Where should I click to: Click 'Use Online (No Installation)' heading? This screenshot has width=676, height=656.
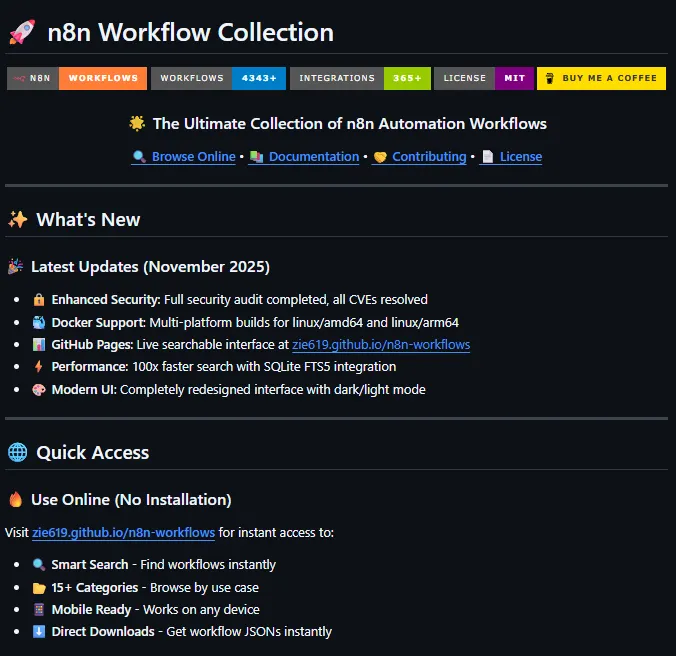coord(131,500)
